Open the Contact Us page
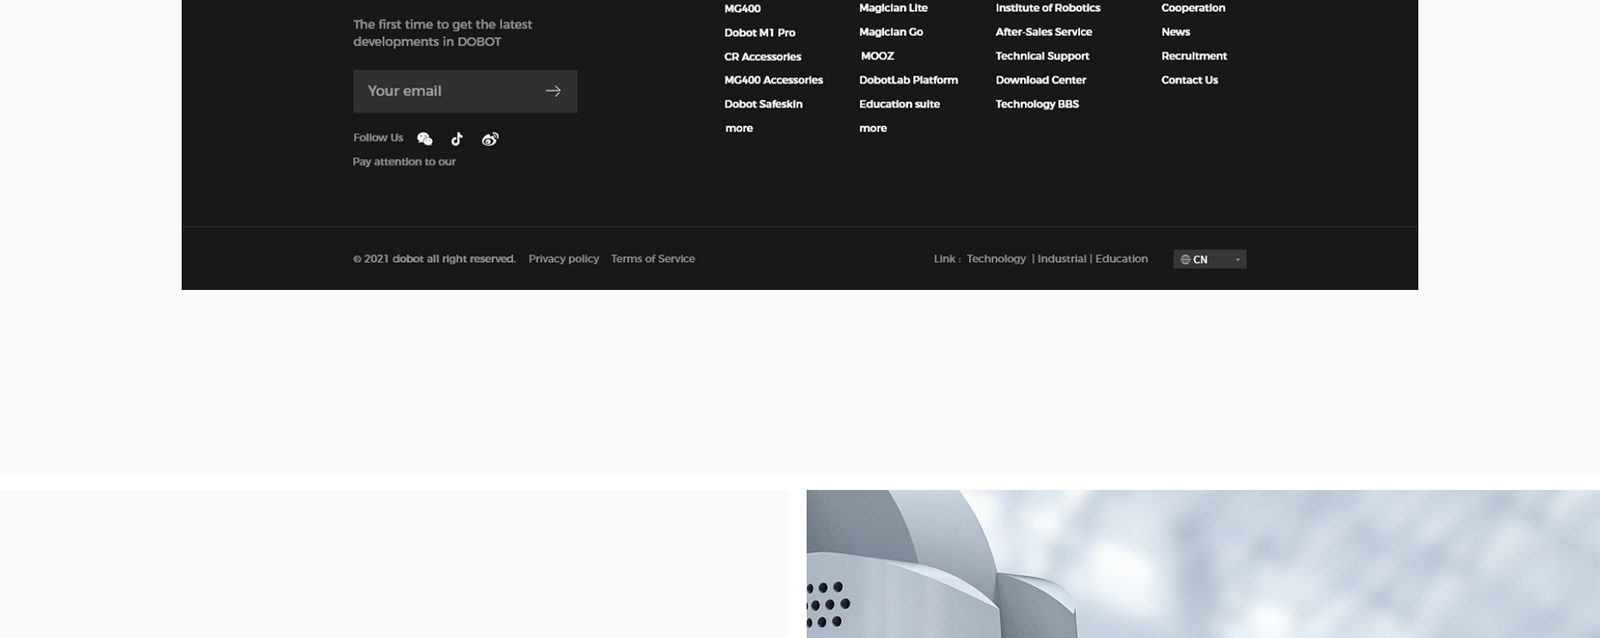The width and height of the screenshot is (1600, 638). coord(1189,80)
